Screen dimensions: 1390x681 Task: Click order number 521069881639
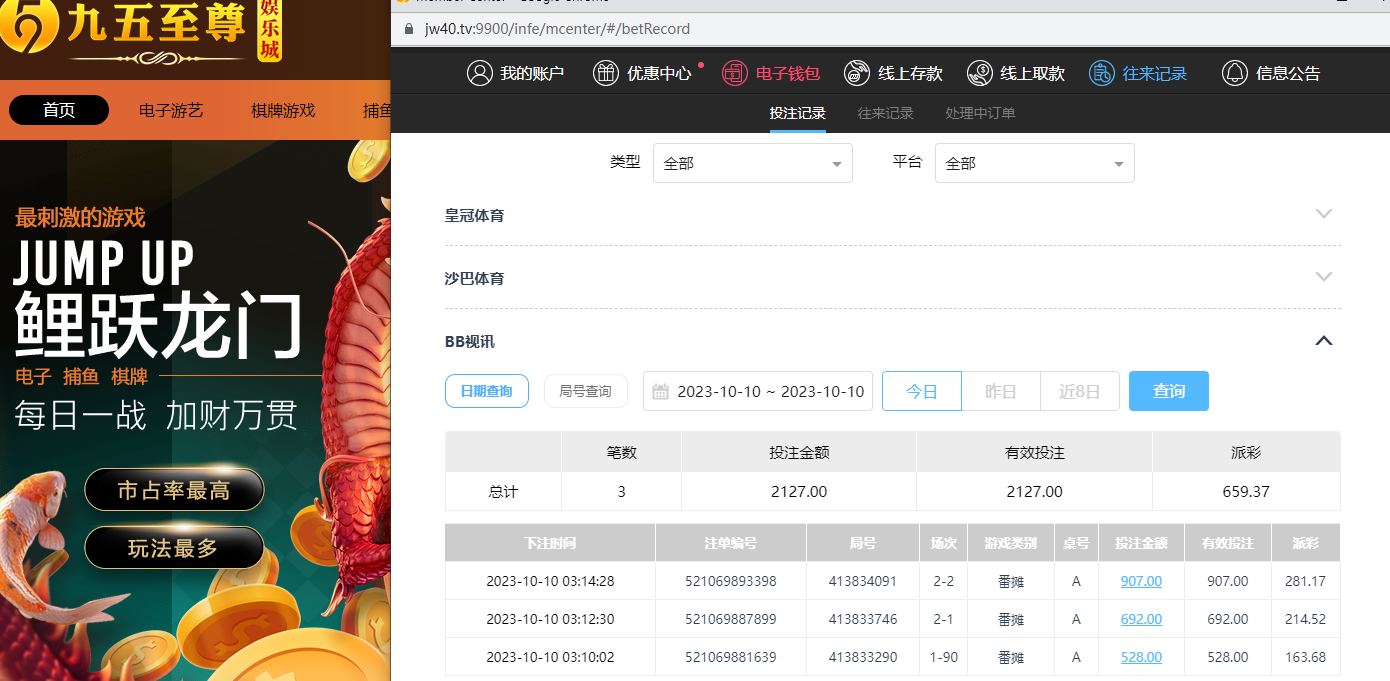click(731, 657)
